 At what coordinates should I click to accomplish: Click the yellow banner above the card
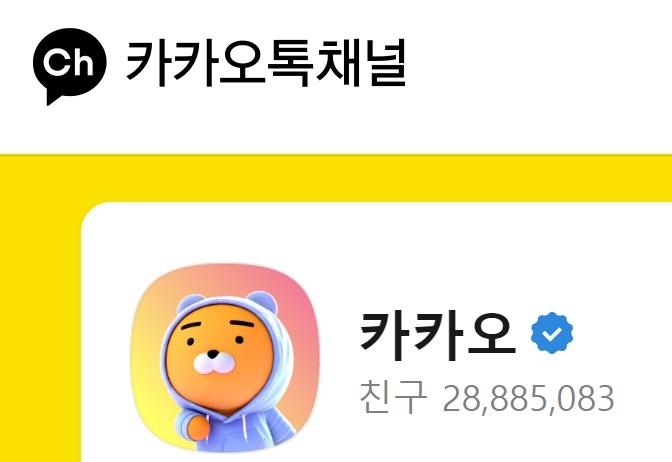tap(336, 178)
